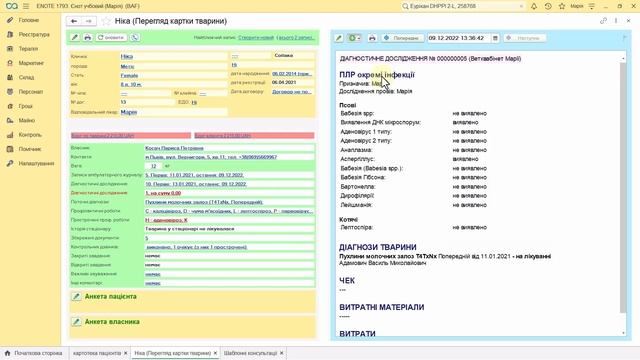The height and width of the screenshot is (360, 640).
Task: Click the phone call icon
Action: click(135, 38)
